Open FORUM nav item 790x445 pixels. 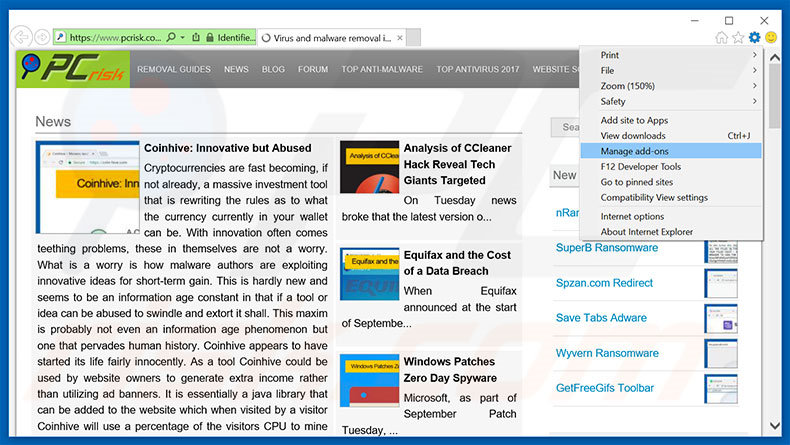(x=313, y=69)
